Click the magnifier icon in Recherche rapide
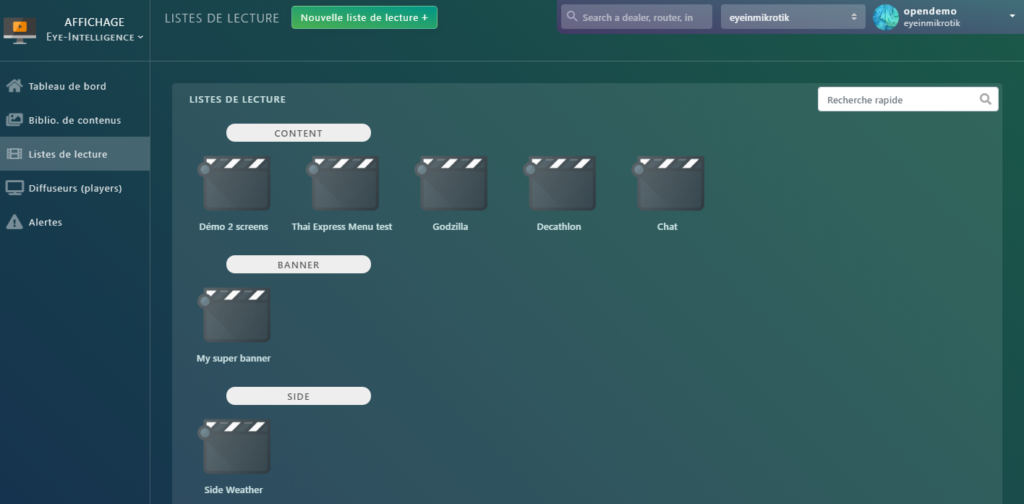 click(985, 99)
